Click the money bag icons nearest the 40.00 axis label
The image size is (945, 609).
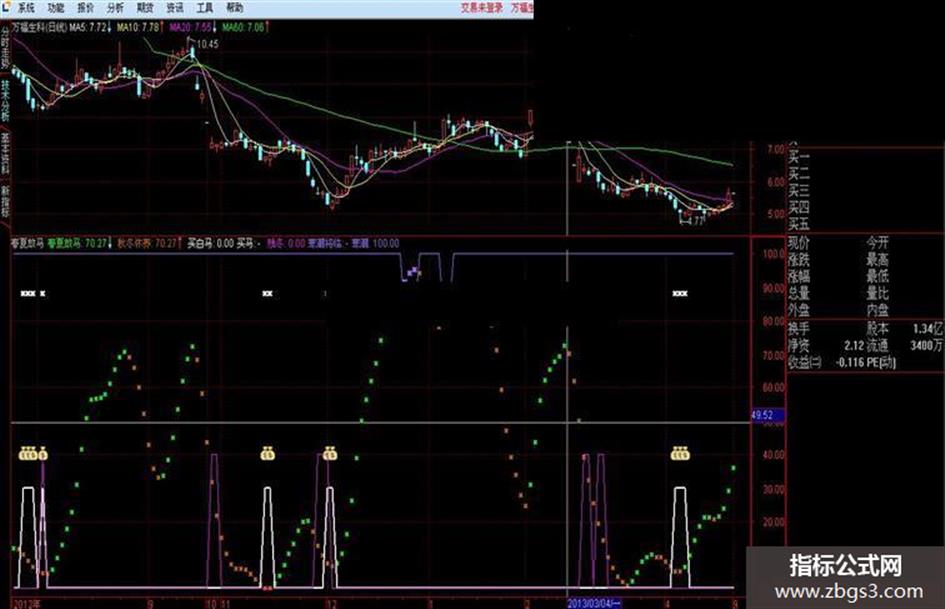(680, 453)
